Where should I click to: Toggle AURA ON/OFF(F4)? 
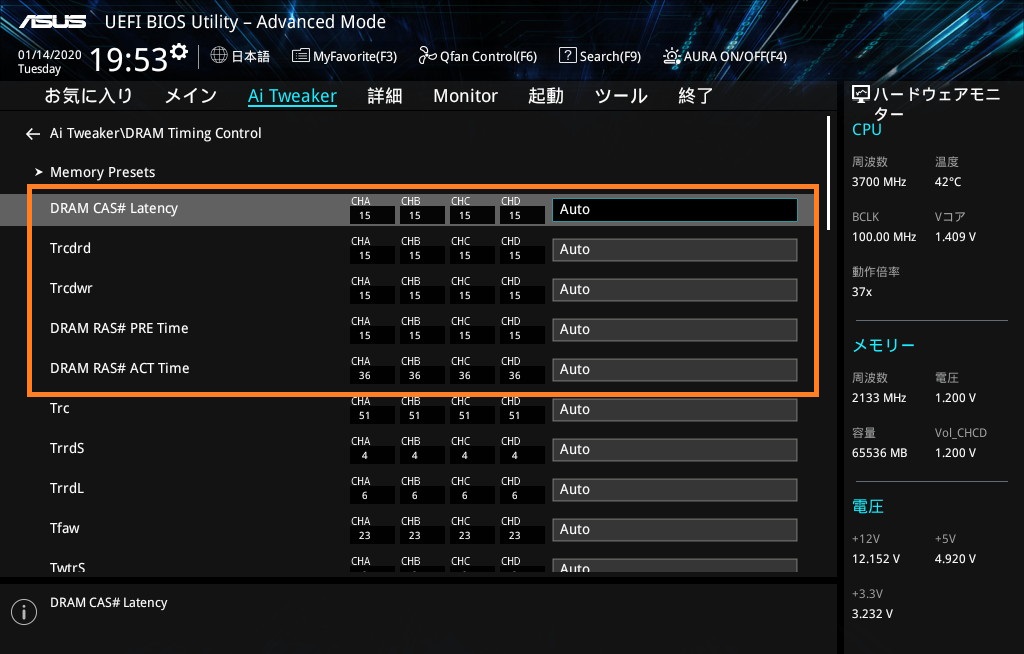tap(724, 56)
